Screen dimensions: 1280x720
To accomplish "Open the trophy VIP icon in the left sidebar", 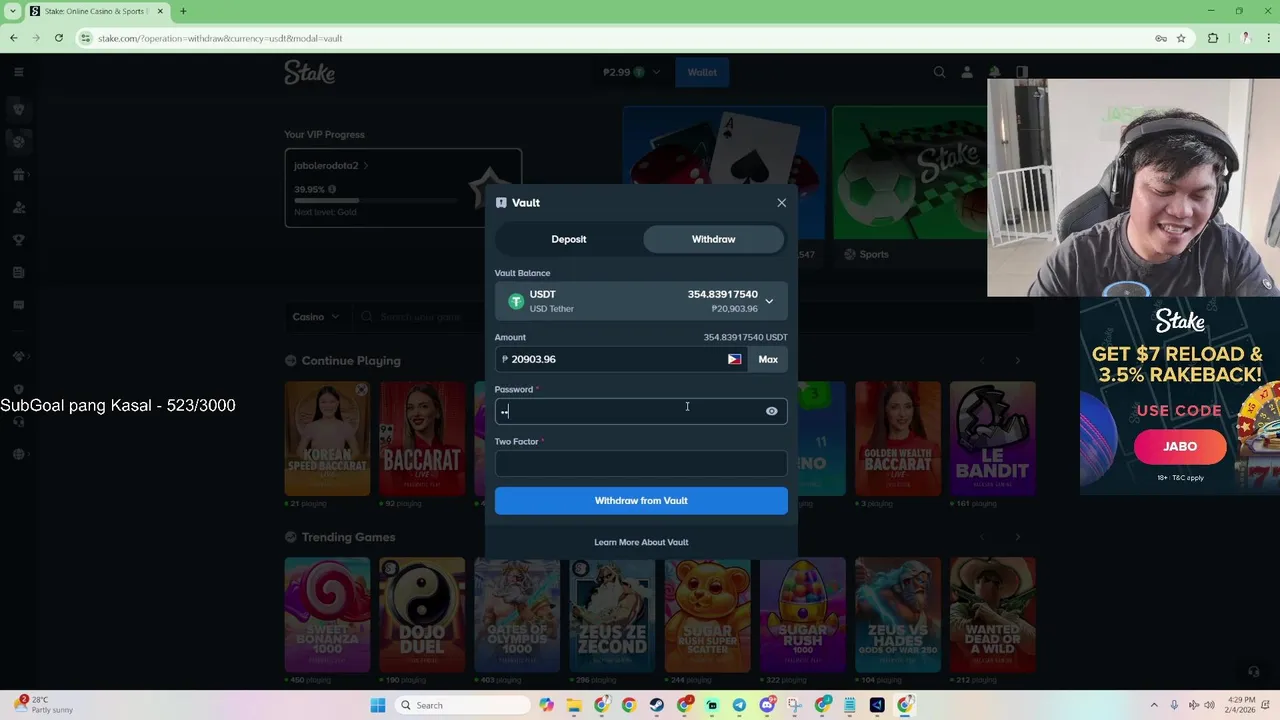I will [18, 240].
